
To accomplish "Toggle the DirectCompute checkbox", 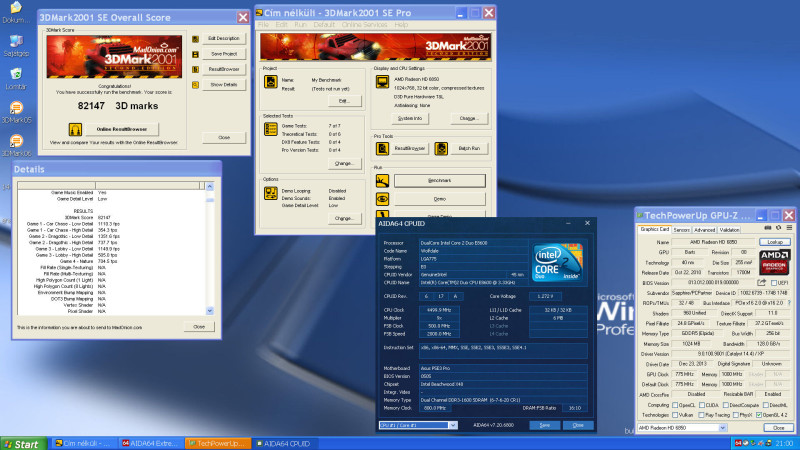I will [726, 405].
